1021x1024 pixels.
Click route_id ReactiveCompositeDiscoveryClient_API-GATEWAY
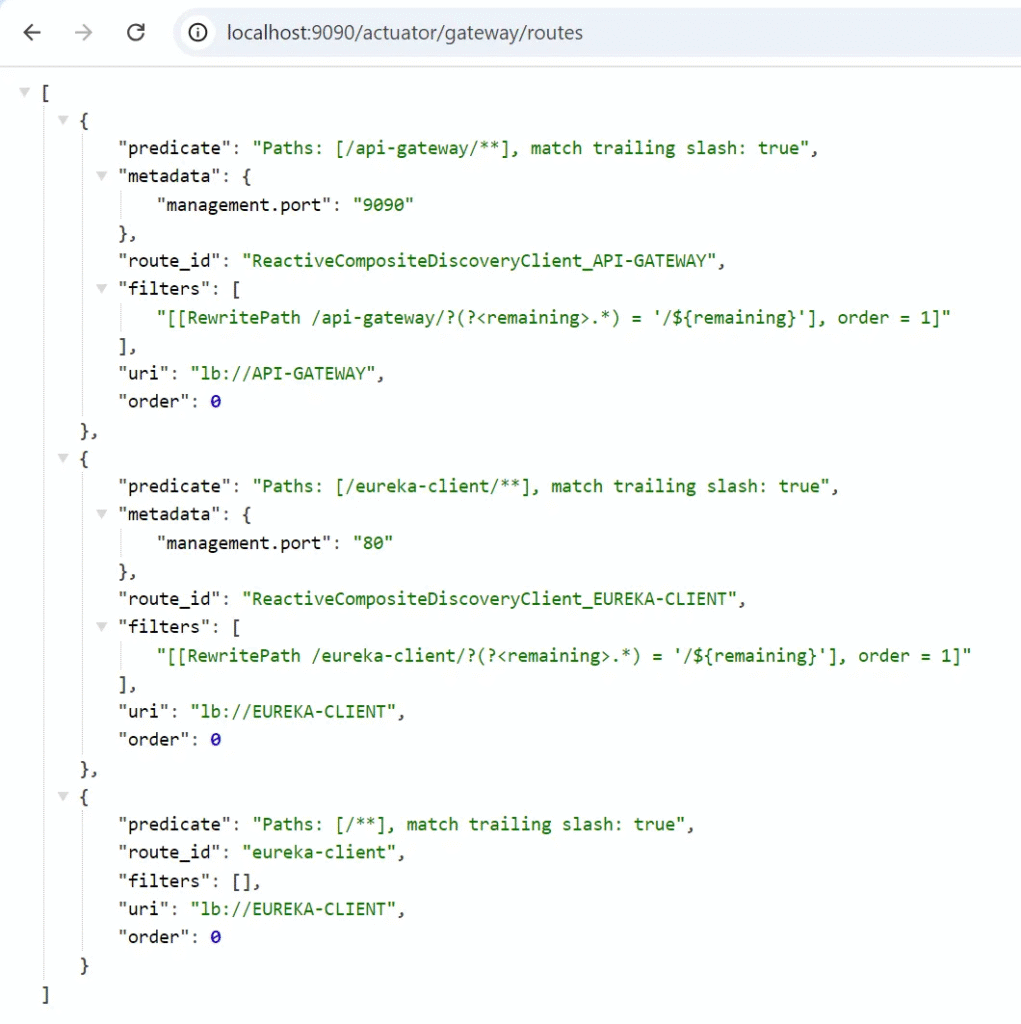[x=479, y=261]
